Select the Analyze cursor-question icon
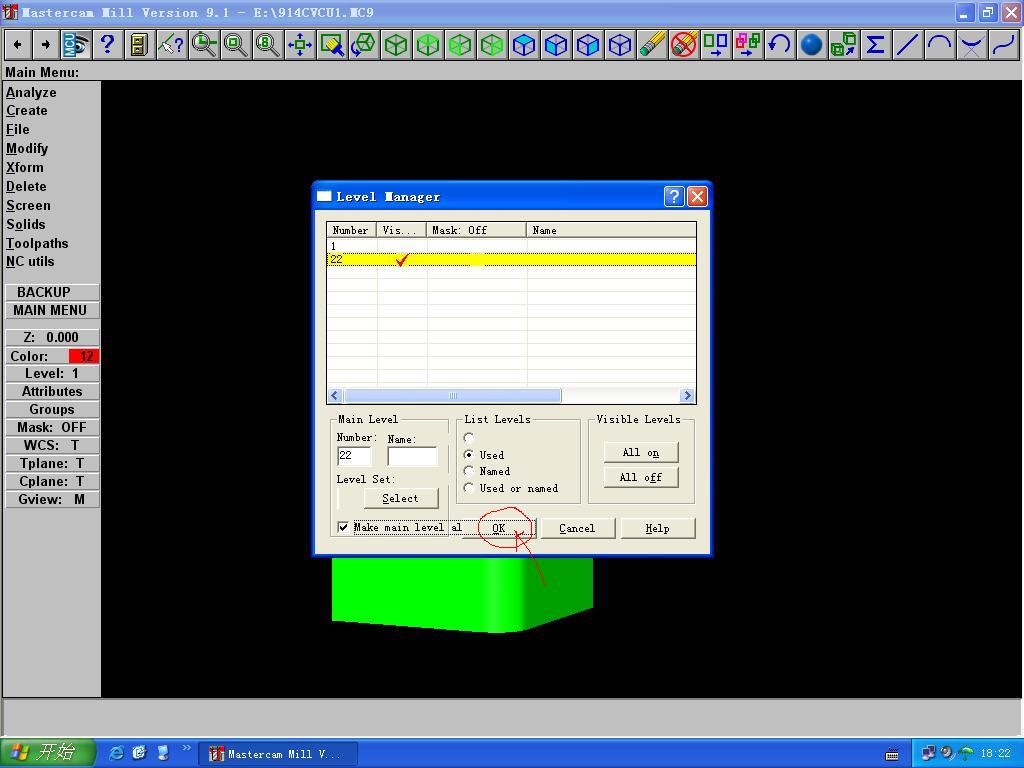The width and height of the screenshot is (1024, 768). [172, 45]
